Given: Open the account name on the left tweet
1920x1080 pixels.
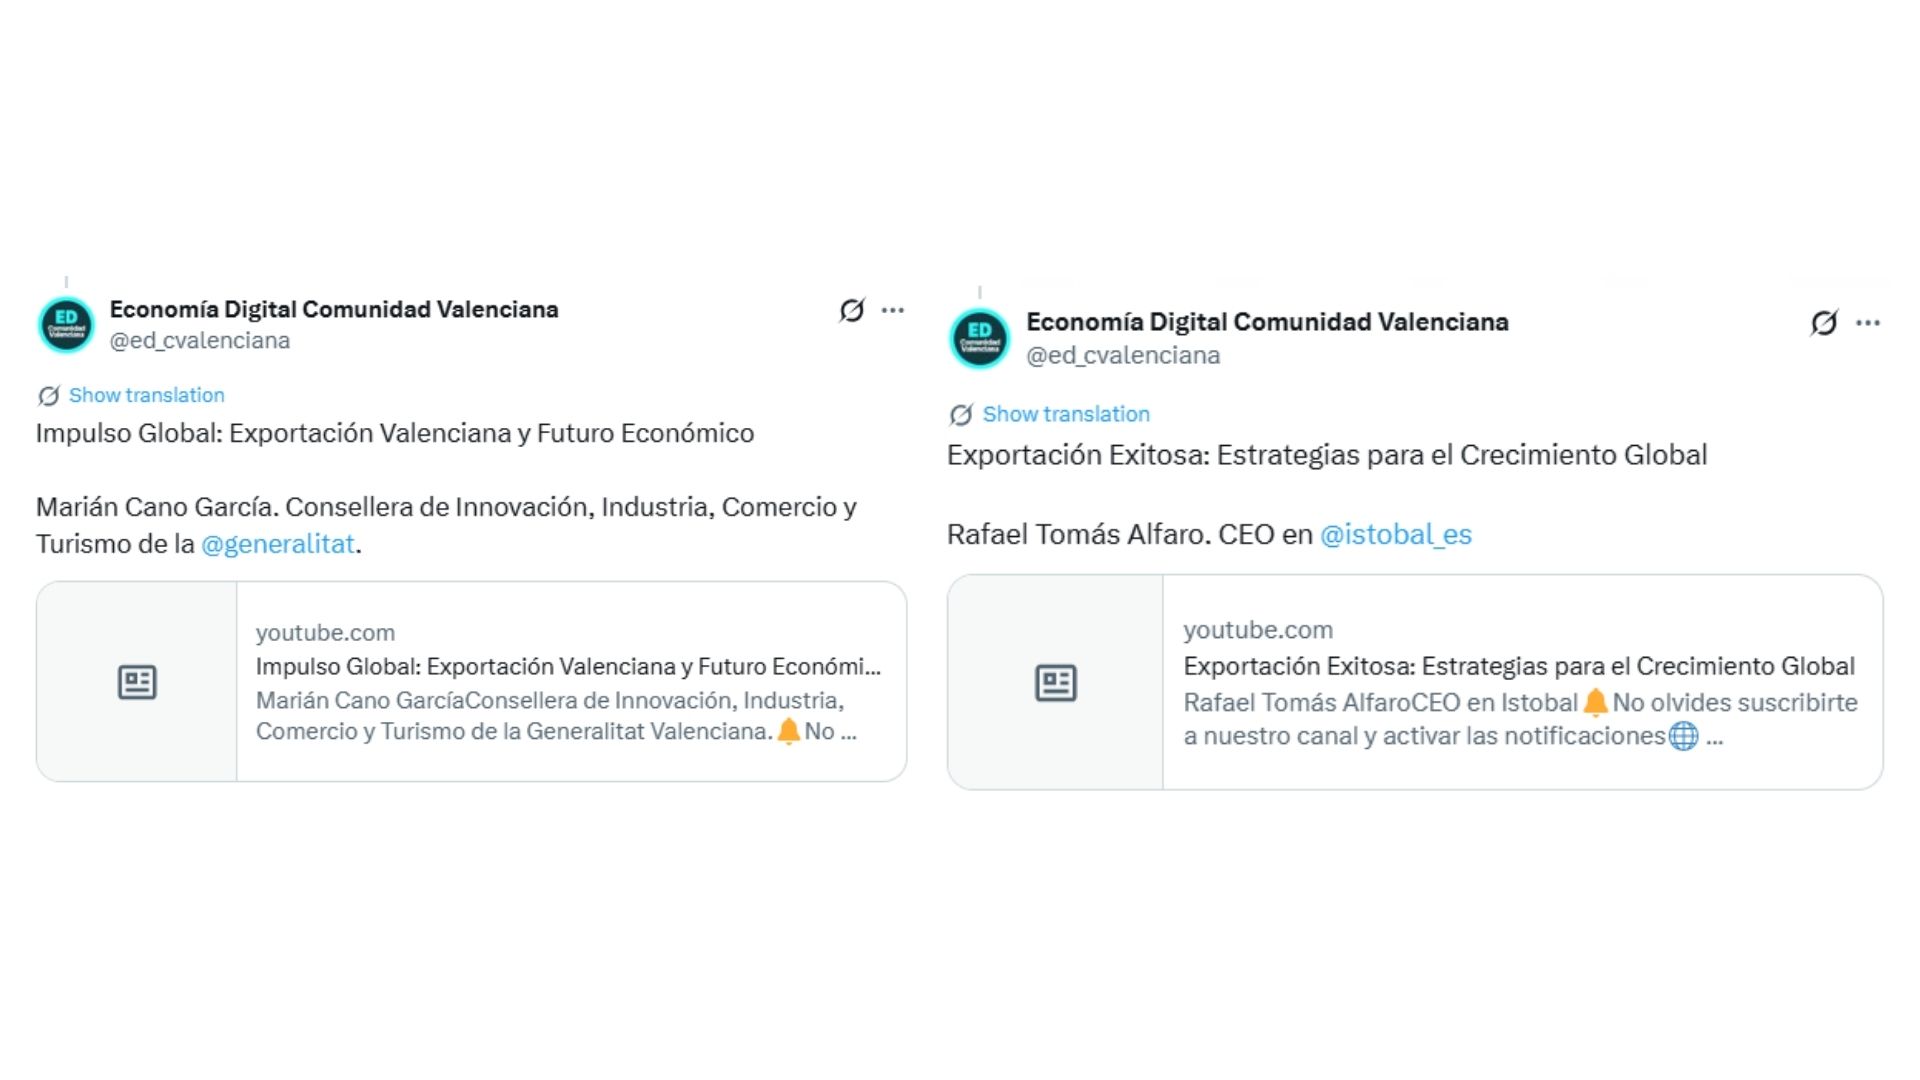Looking at the screenshot, I should (333, 310).
